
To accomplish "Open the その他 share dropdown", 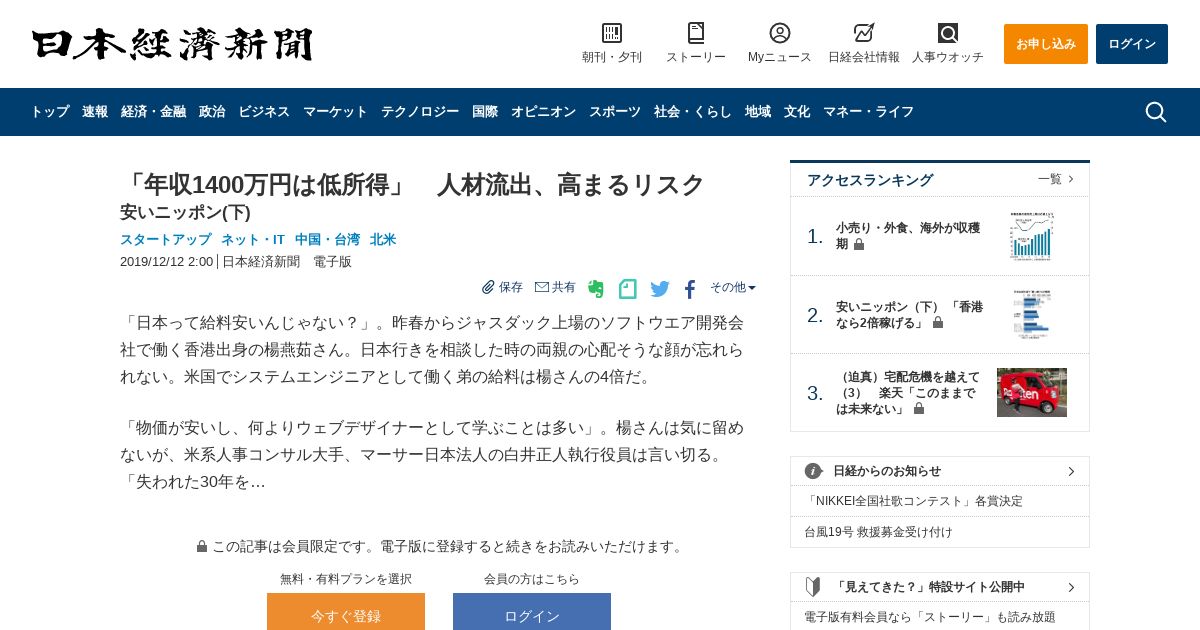I will tap(733, 287).
